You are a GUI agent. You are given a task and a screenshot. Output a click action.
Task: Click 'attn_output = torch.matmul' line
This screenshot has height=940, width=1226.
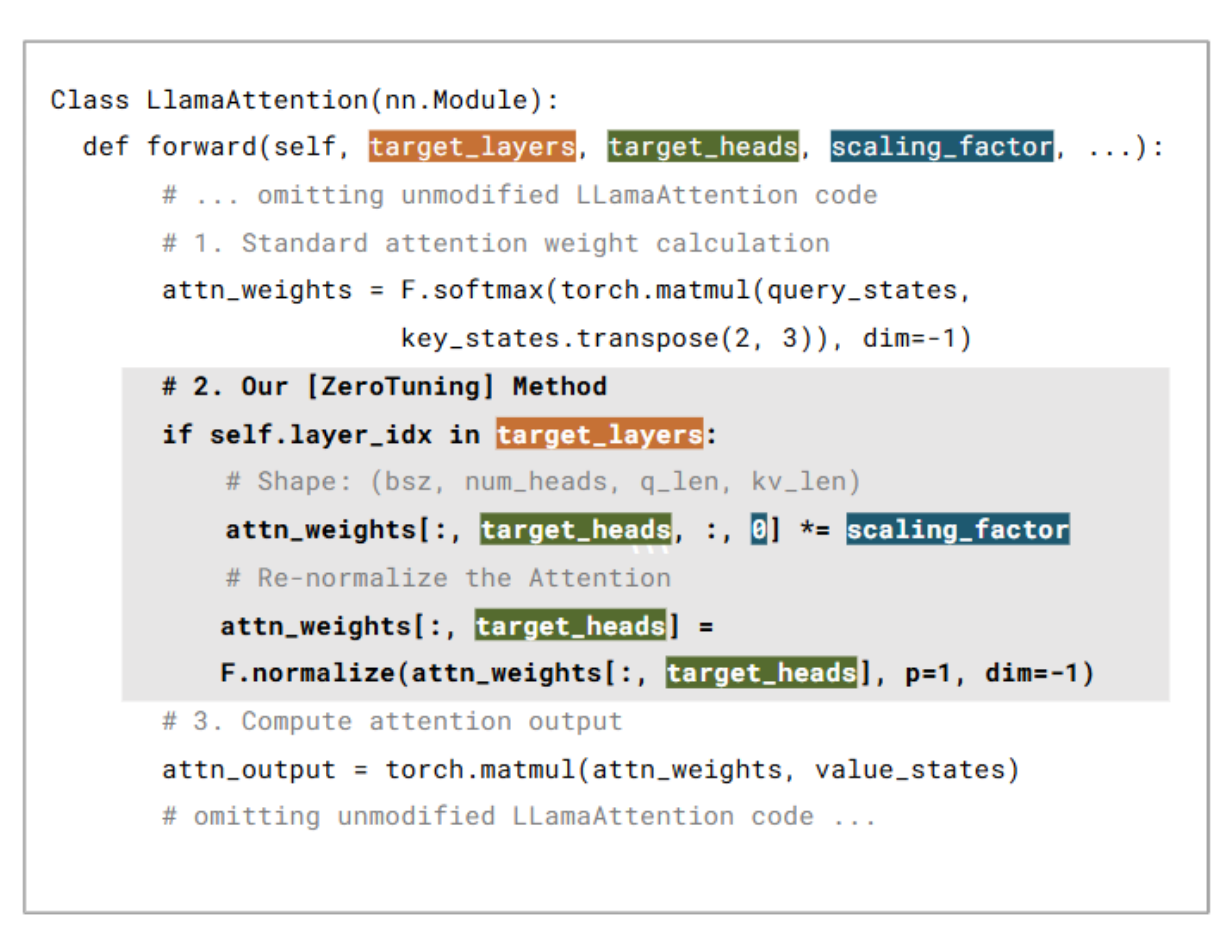click(590, 770)
